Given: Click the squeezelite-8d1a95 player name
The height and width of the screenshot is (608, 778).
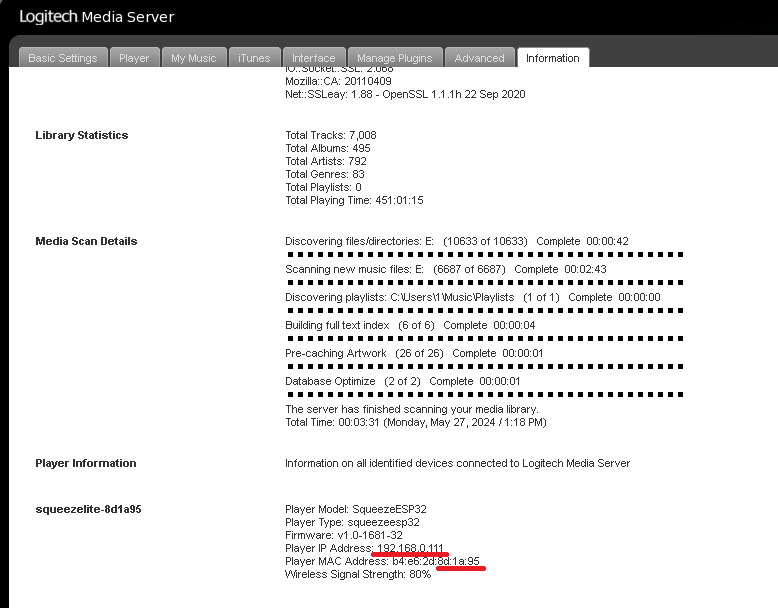Looking at the screenshot, I should click(88, 509).
